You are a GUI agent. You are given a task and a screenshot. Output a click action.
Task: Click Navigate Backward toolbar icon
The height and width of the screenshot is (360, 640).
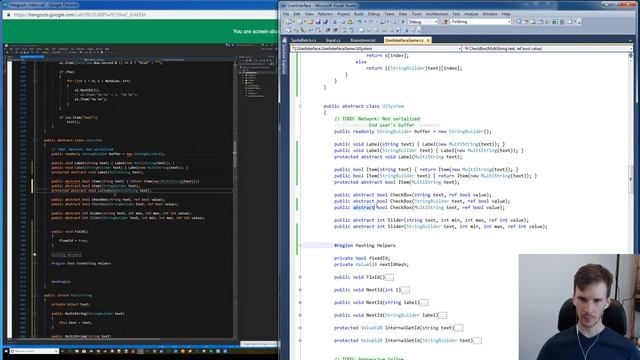[382, 22]
